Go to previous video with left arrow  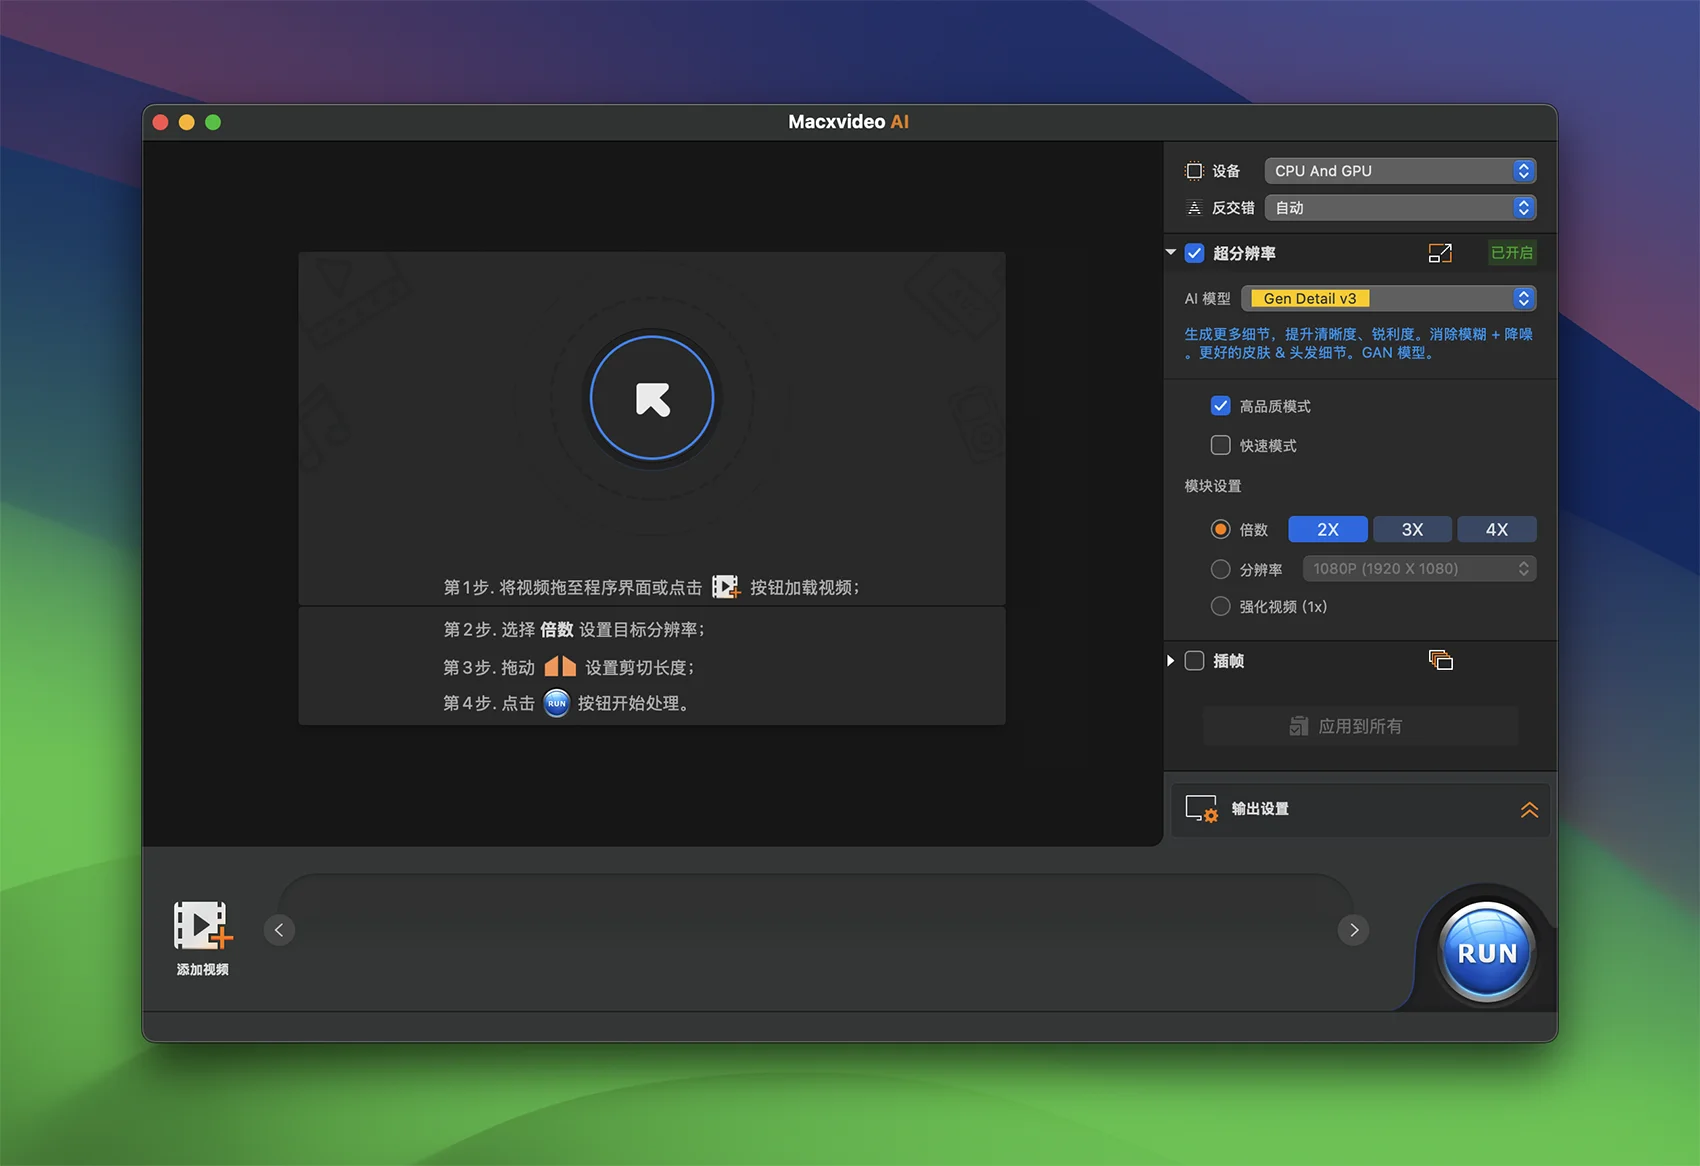(x=279, y=930)
